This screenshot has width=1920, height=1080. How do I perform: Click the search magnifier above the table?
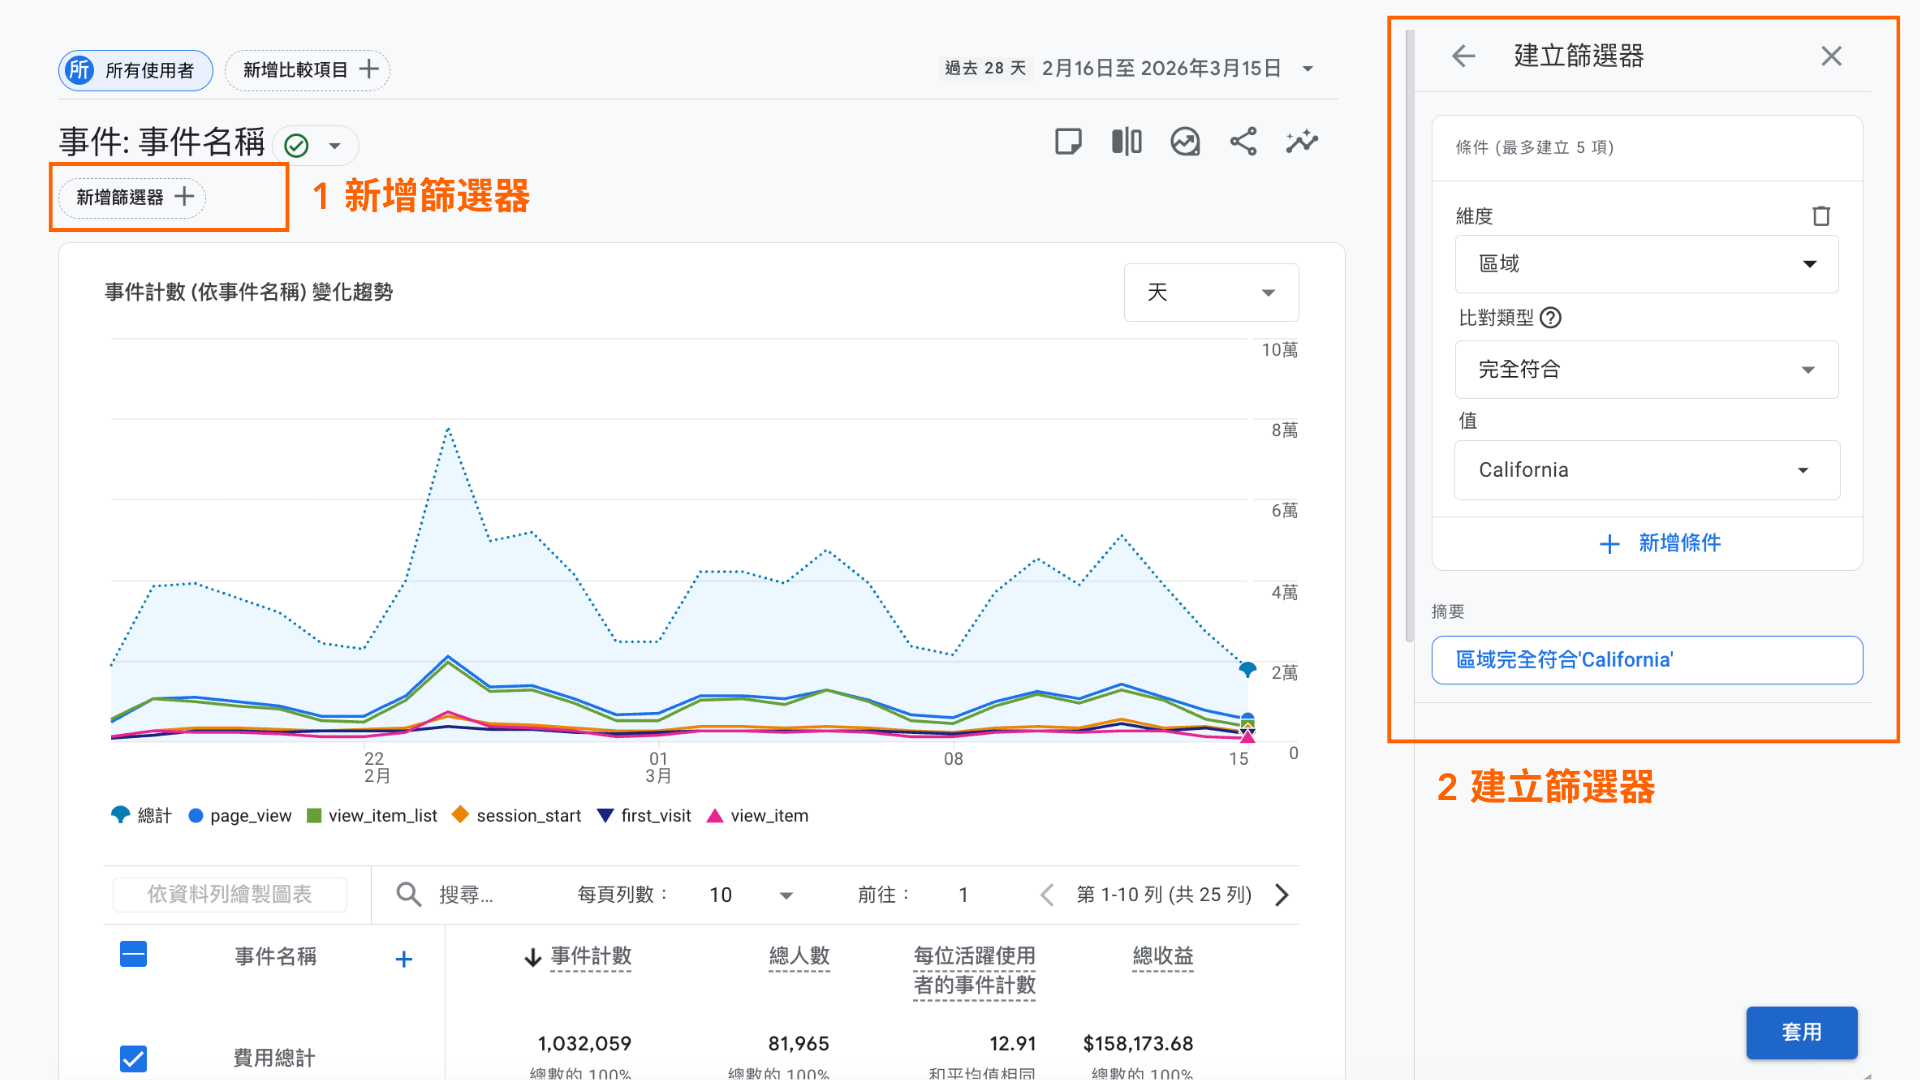click(x=408, y=894)
